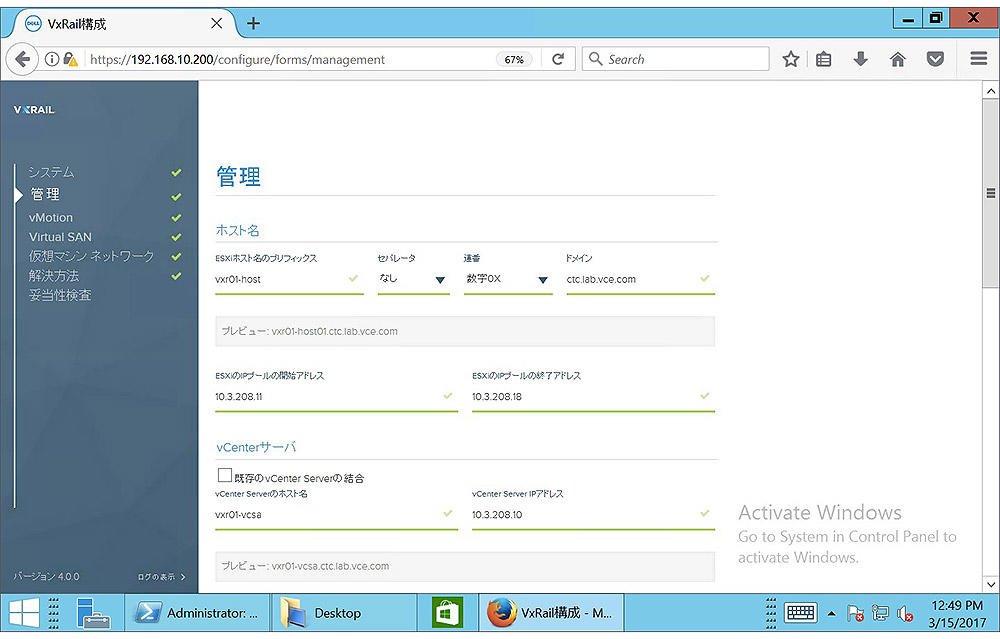This screenshot has width=1000, height=639.
Task: Select システム in the sidebar
Action: 51,172
